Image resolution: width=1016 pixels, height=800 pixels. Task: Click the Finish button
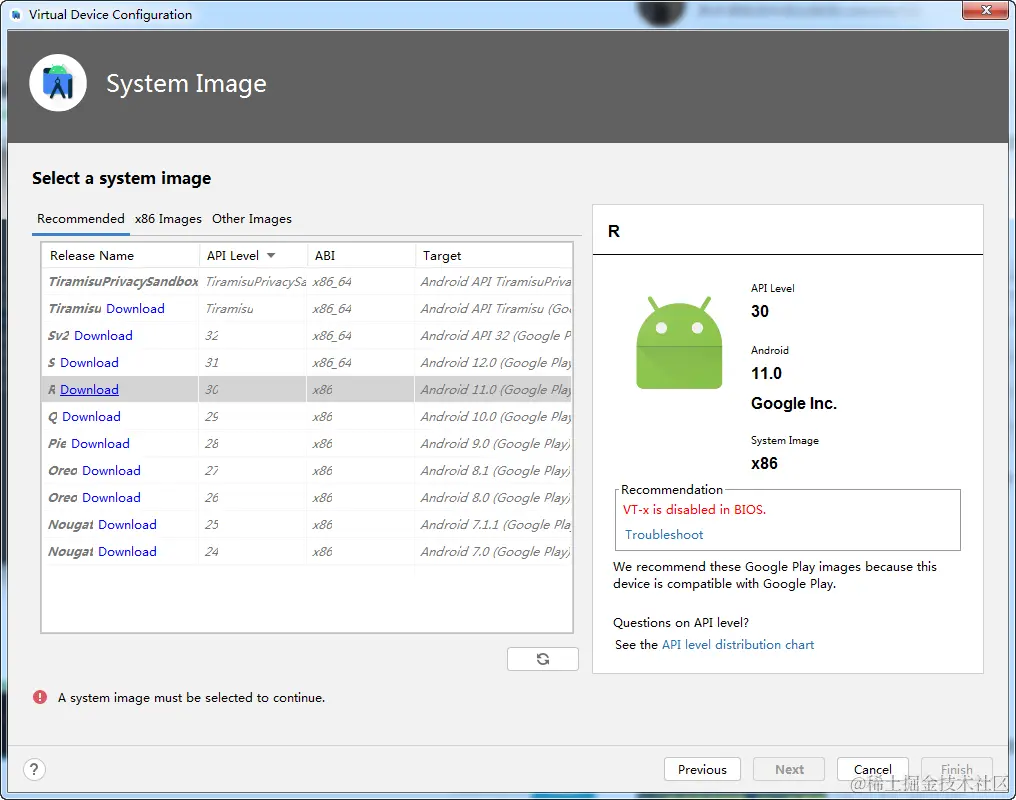pos(956,769)
